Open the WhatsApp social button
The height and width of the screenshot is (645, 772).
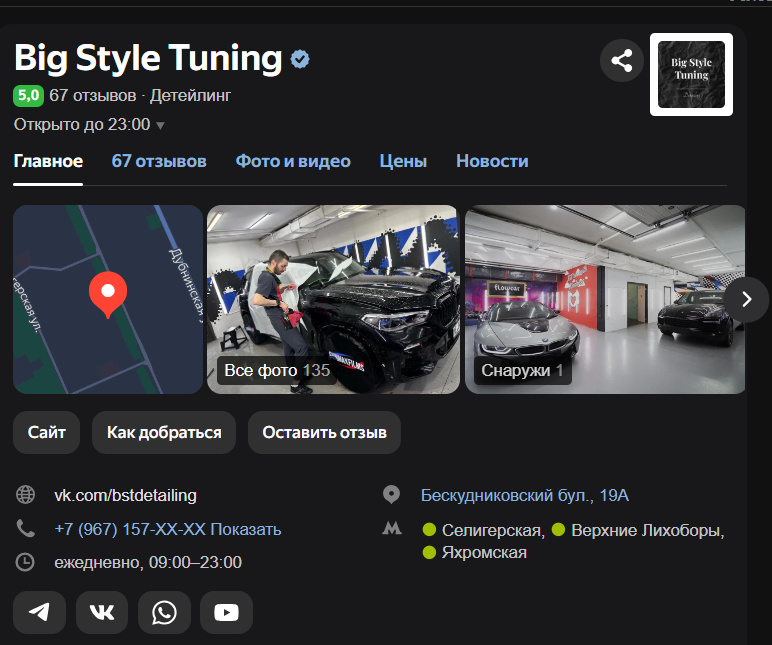tap(164, 613)
